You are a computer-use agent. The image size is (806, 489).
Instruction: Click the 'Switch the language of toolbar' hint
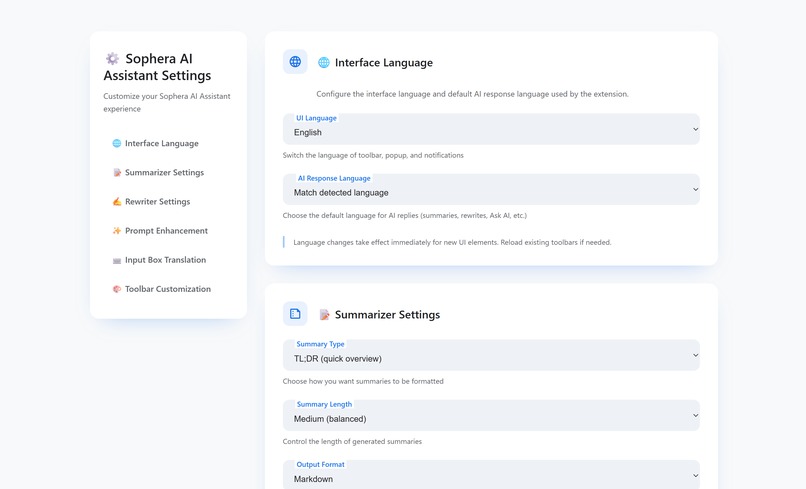coord(373,155)
